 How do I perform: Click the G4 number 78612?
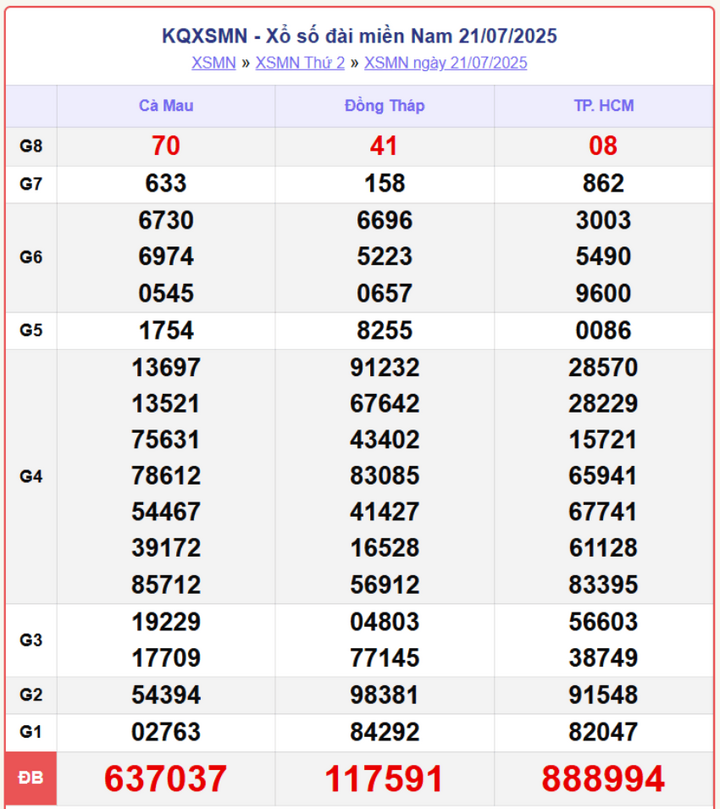point(166,476)
